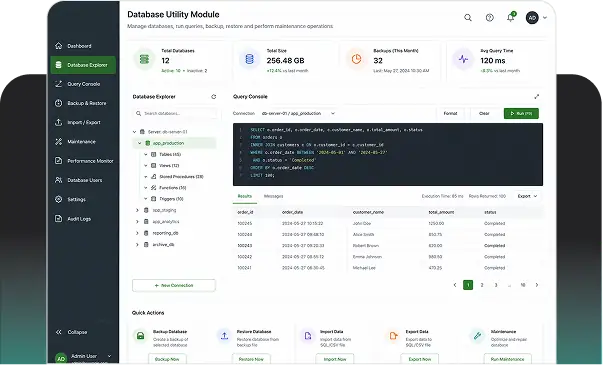603x365 pixels.
Task: Click Settings gear icon in sidebar
Action: (x=58, y=199)
